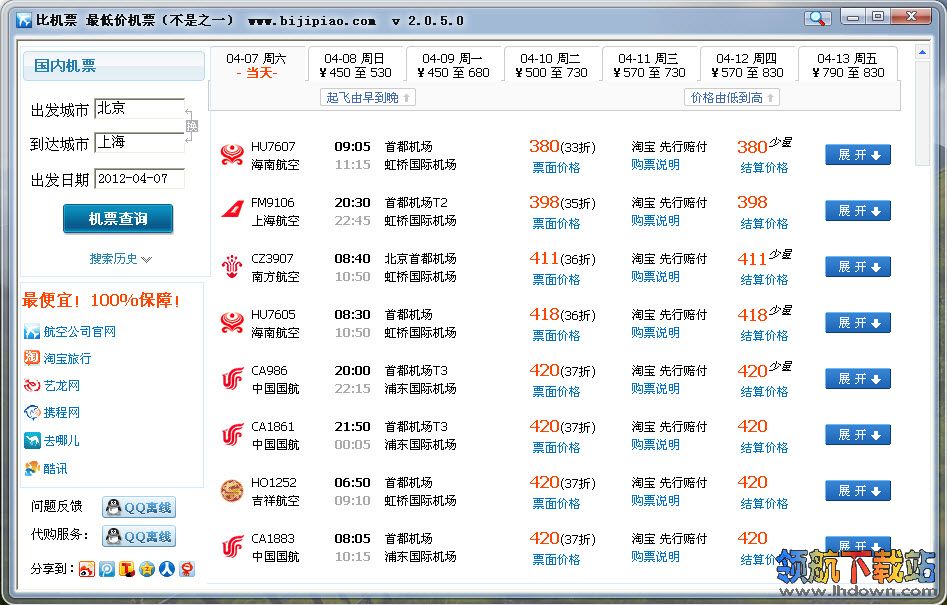Open 购票说明 for flight HO1252

tap(655, 501)
